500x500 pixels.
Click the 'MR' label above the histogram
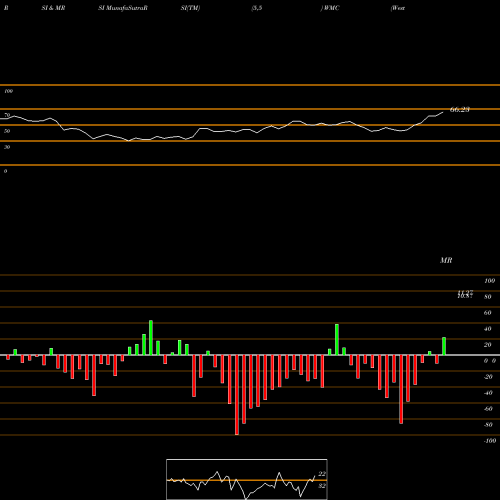coord(446,260)
